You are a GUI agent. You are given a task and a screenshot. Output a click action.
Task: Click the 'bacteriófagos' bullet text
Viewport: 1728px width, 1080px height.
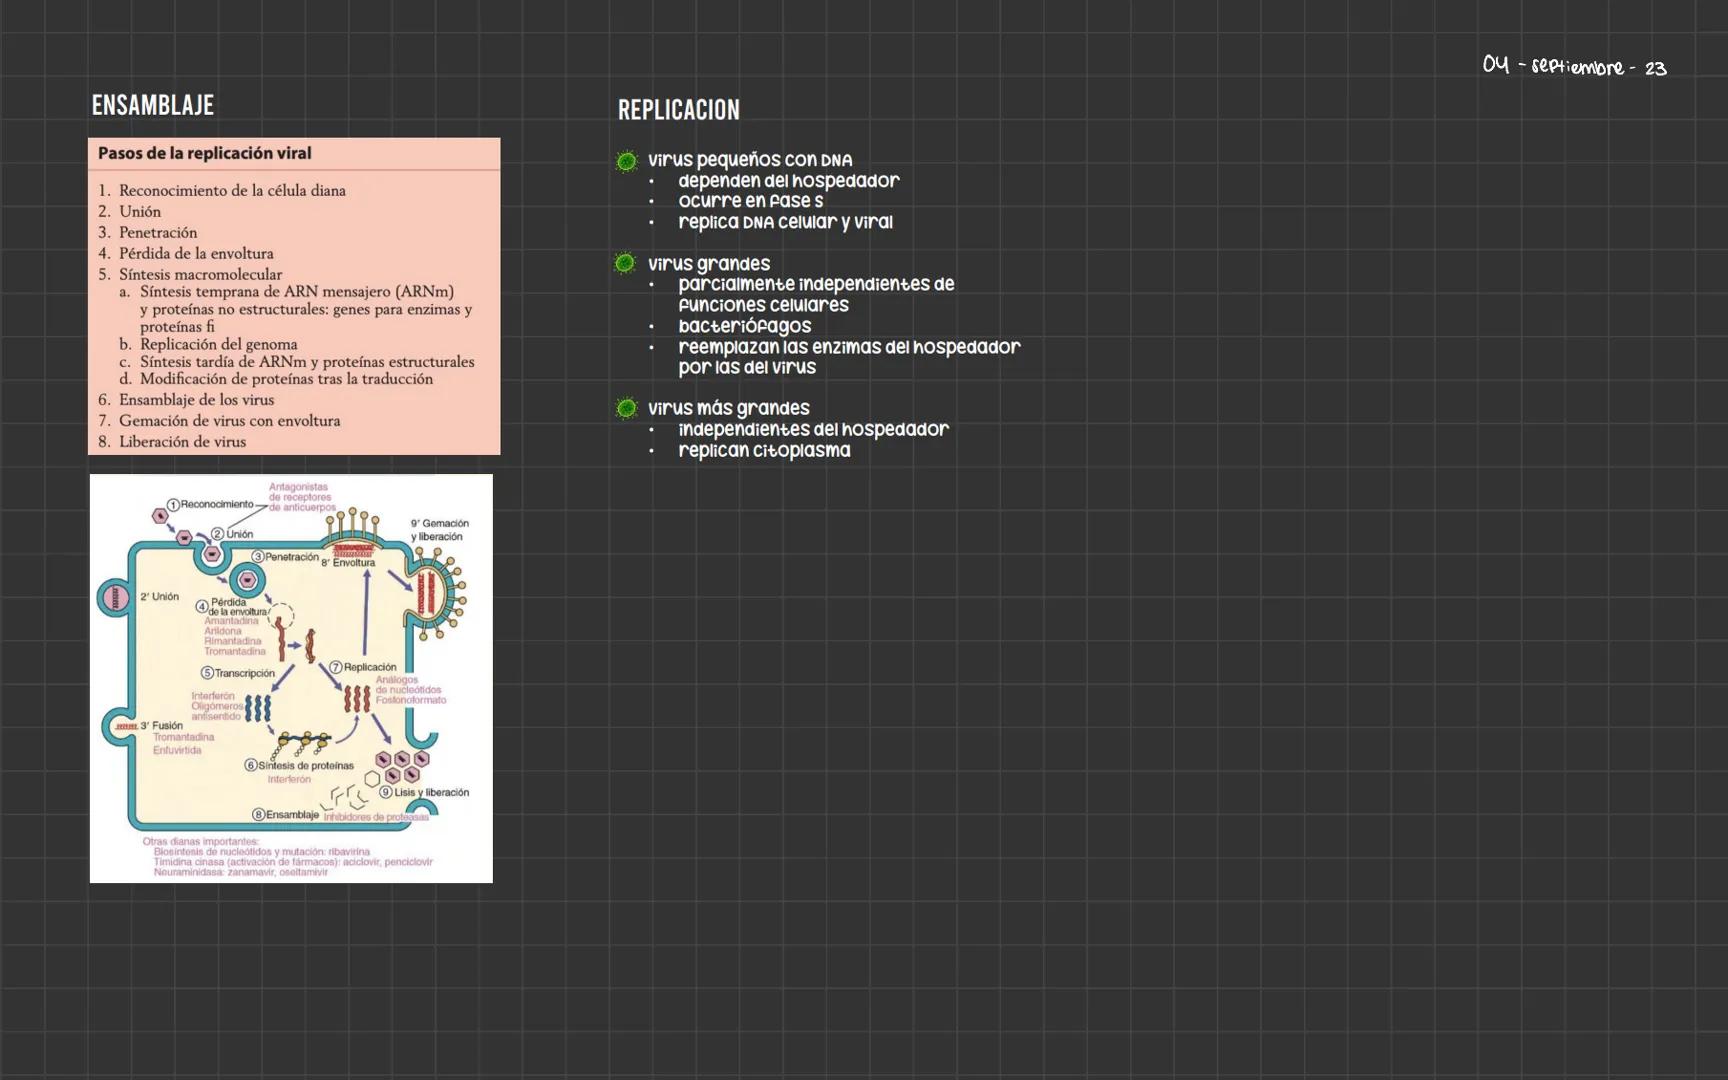coord(744,326)
